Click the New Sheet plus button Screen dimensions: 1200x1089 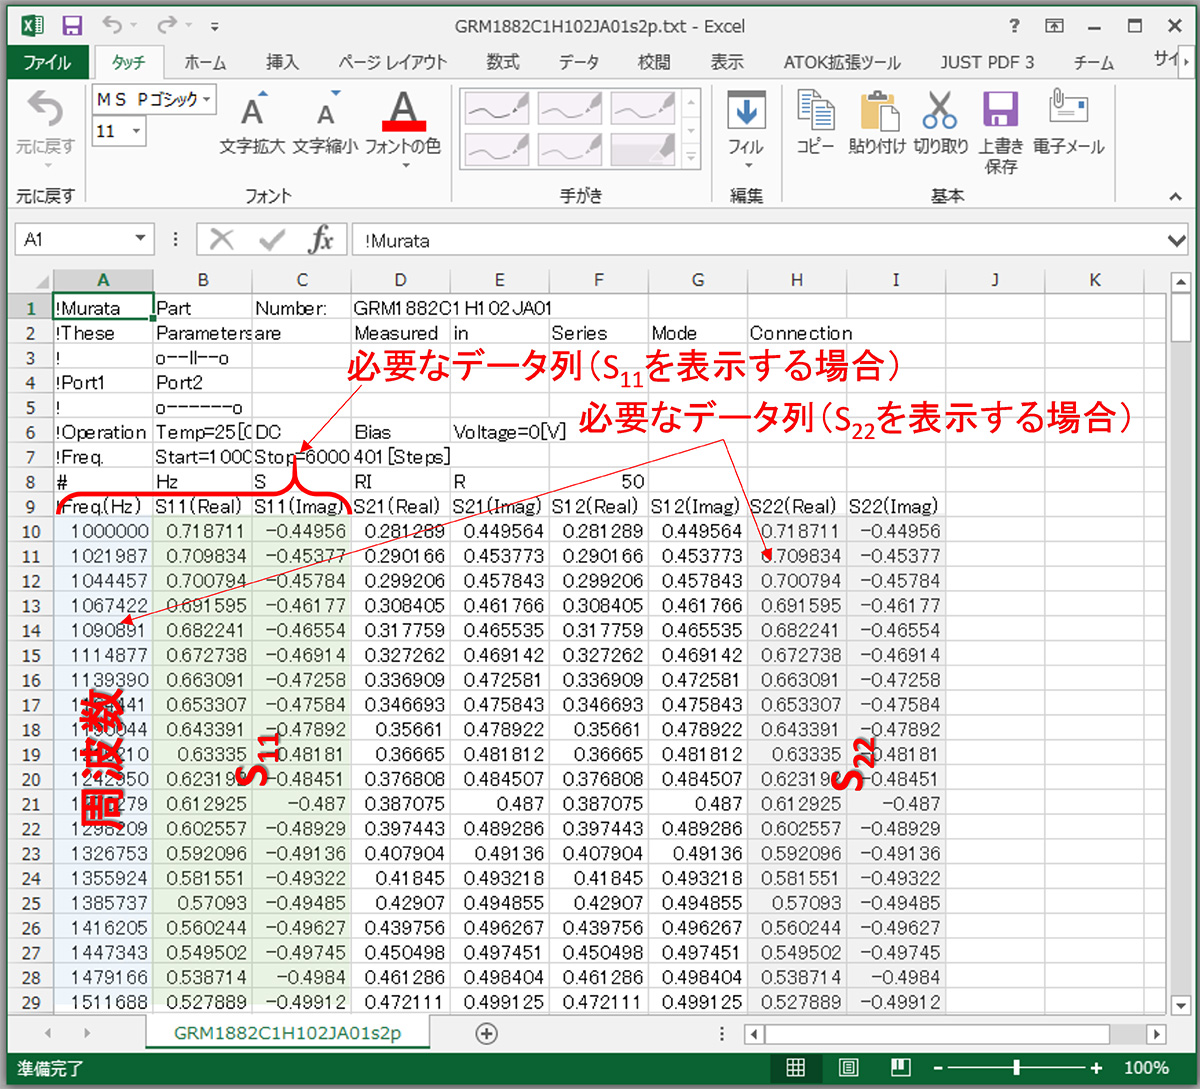pos(486,1033)
